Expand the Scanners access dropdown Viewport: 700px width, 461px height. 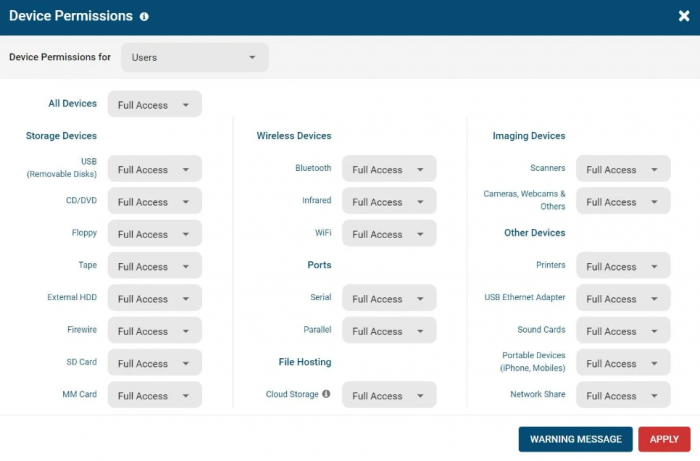623,169
